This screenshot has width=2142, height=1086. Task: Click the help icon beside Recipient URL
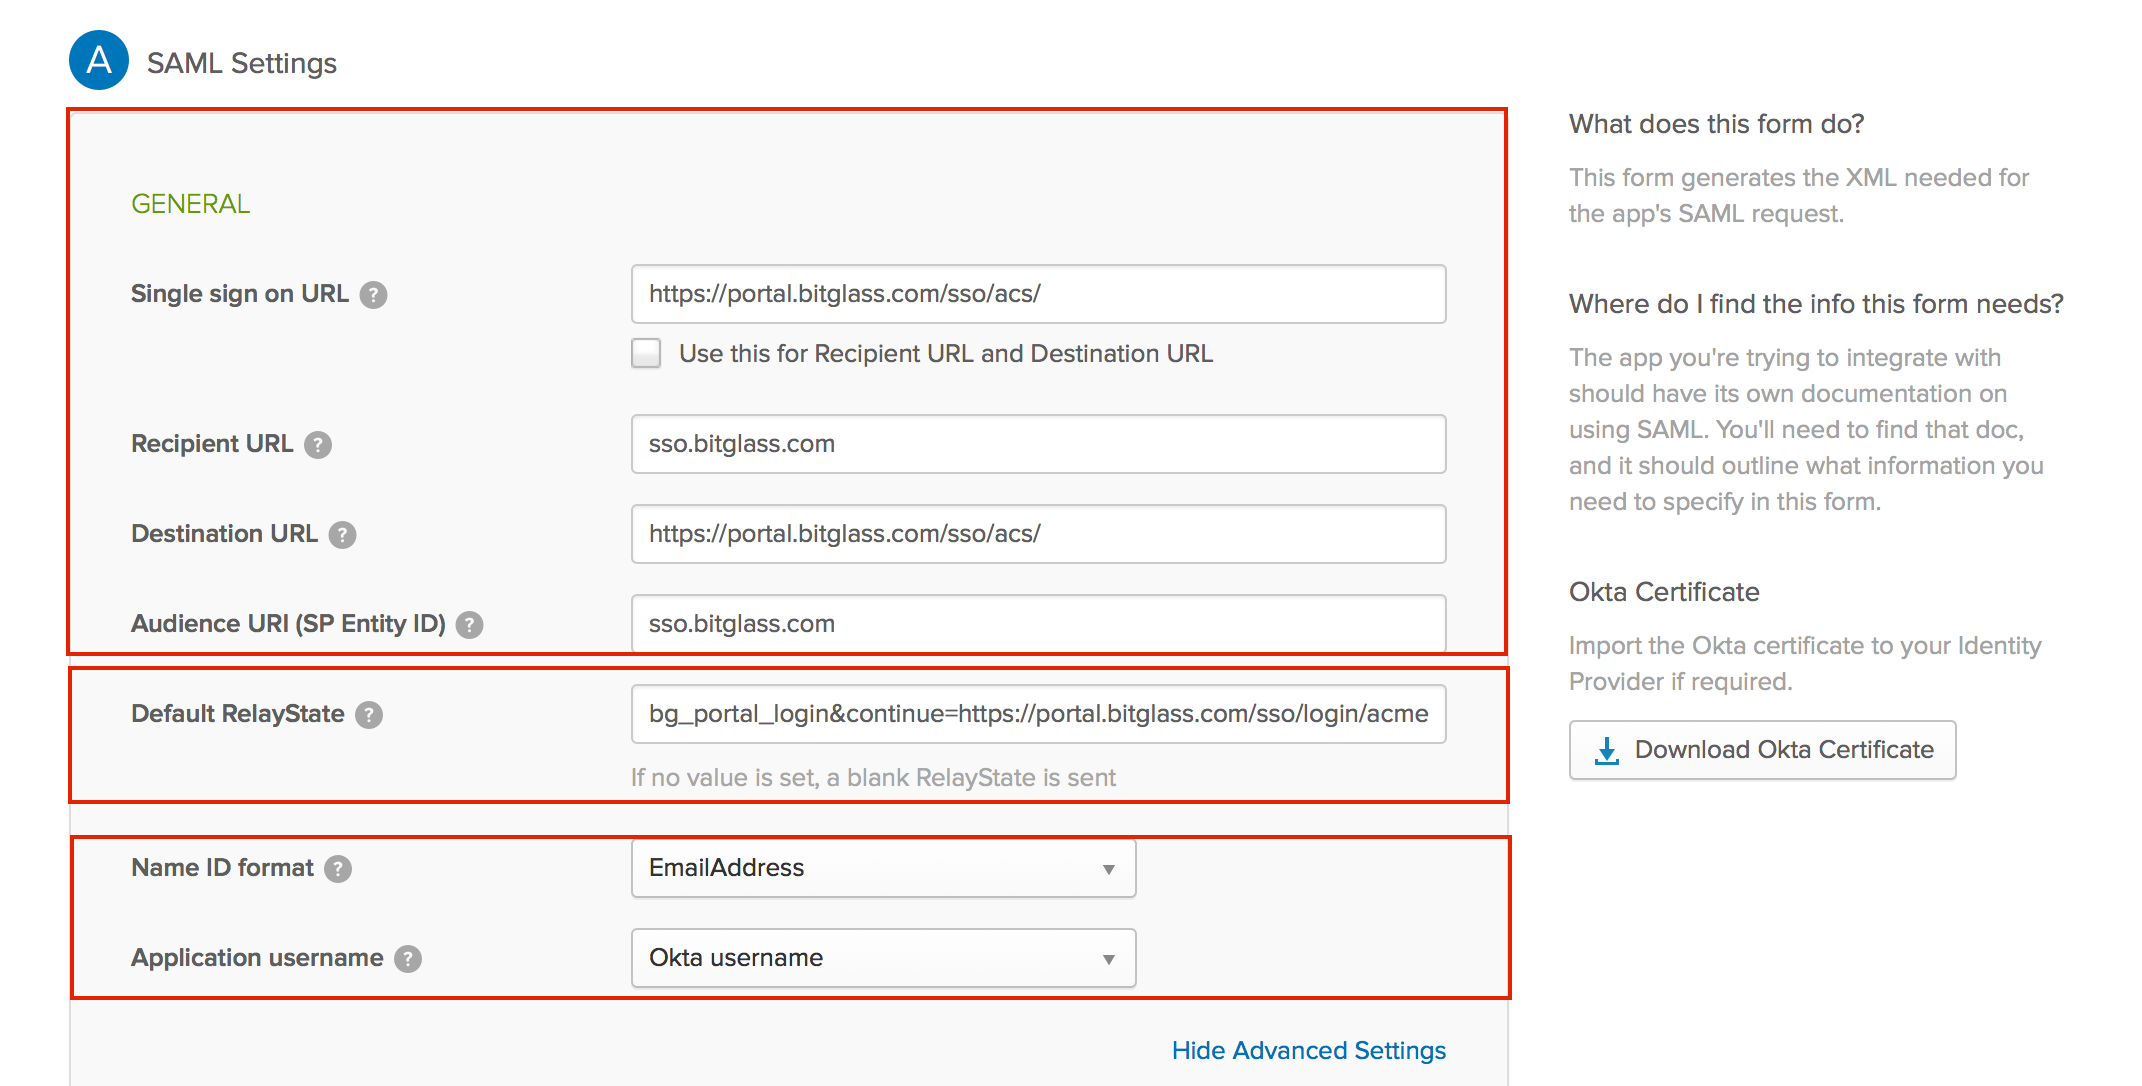click(x=318, y=445)
